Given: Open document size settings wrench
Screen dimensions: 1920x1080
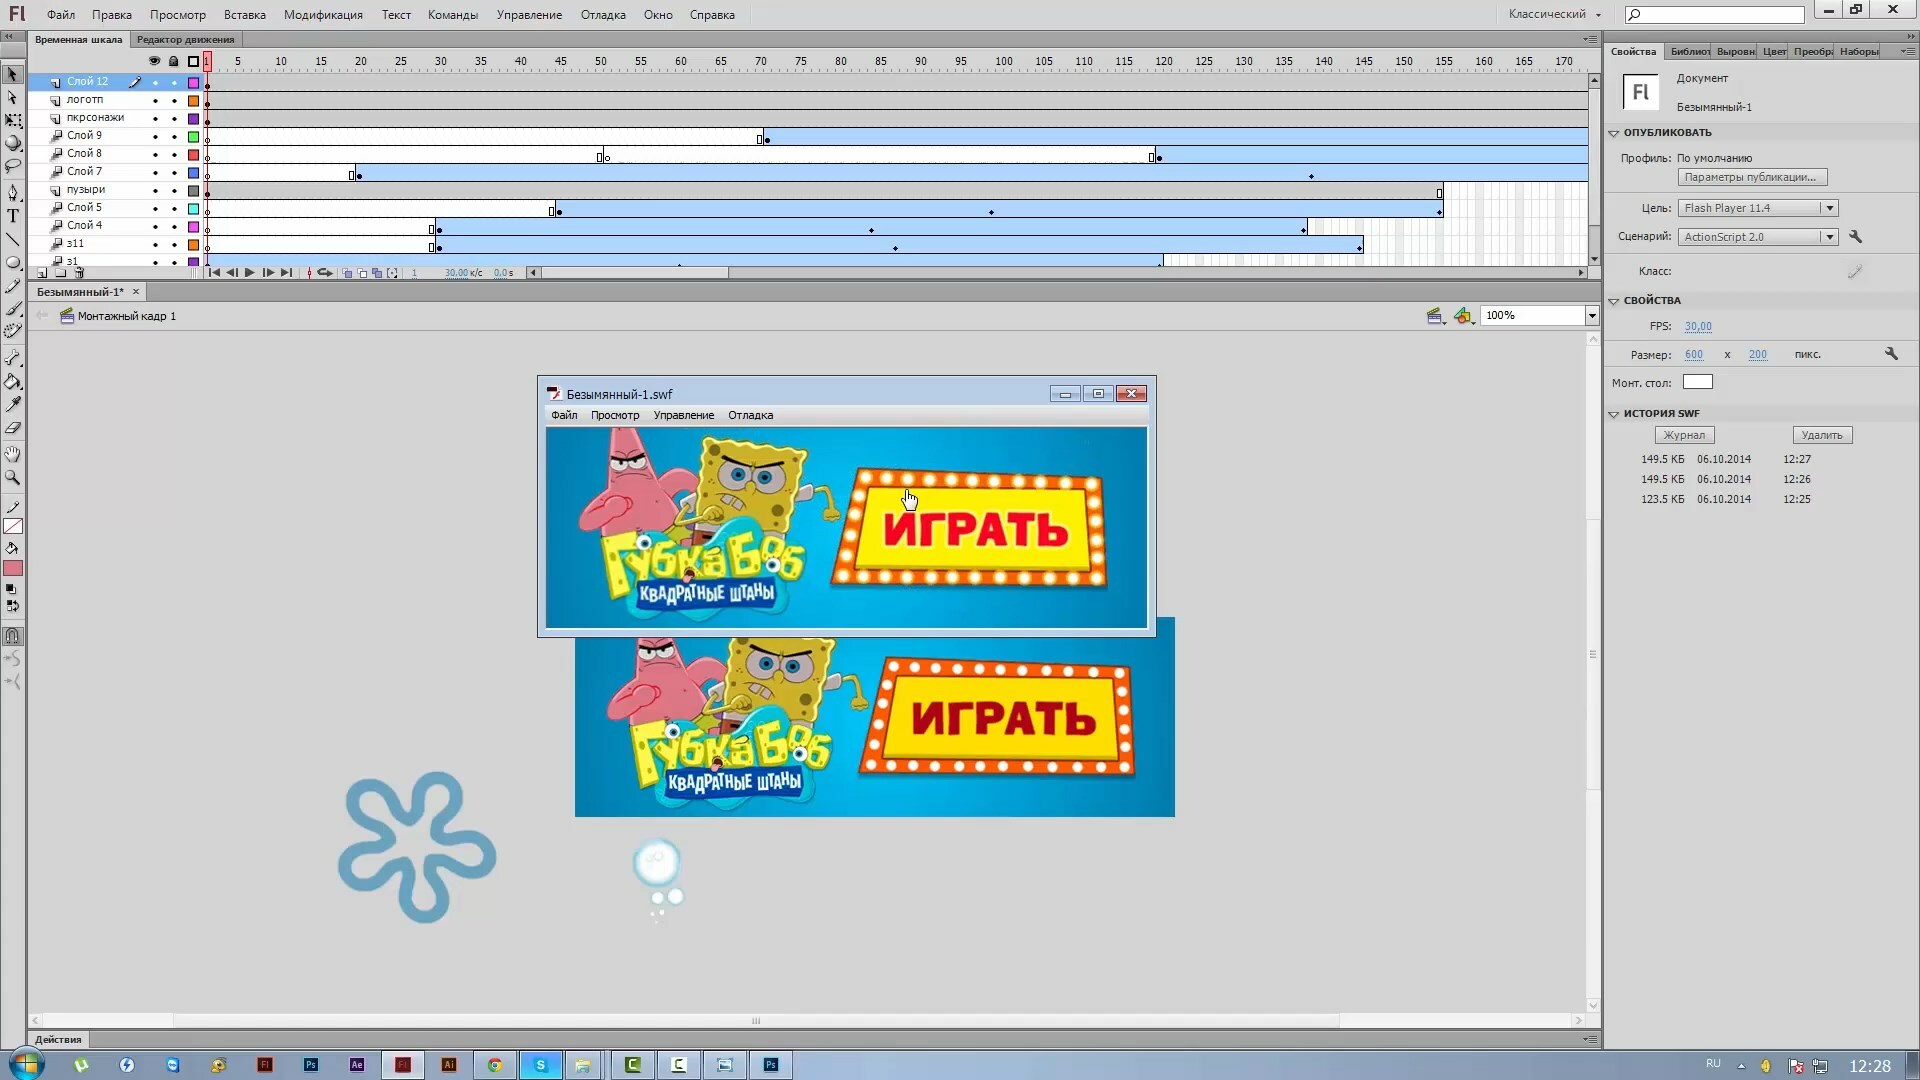Looking at the screenshot, I should (1891, 354).
